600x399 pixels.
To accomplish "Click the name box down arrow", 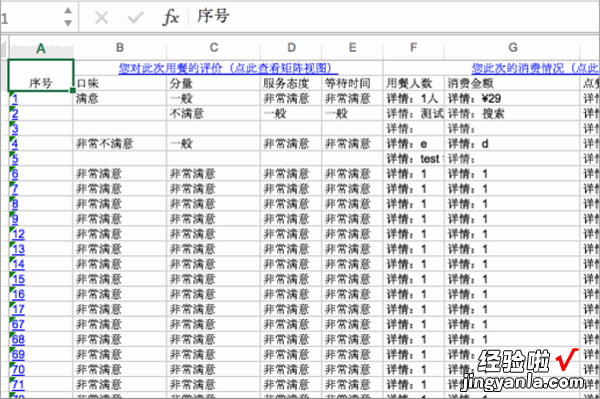I will click(68, 23).
